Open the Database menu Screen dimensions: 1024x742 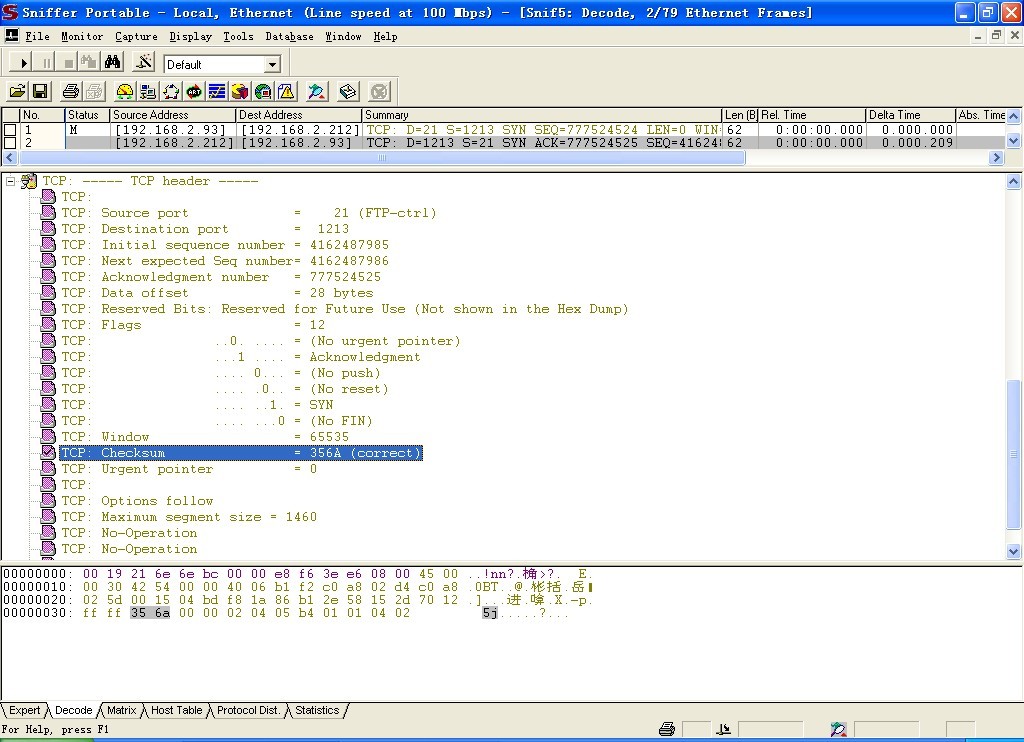click(x=289, y=37)
